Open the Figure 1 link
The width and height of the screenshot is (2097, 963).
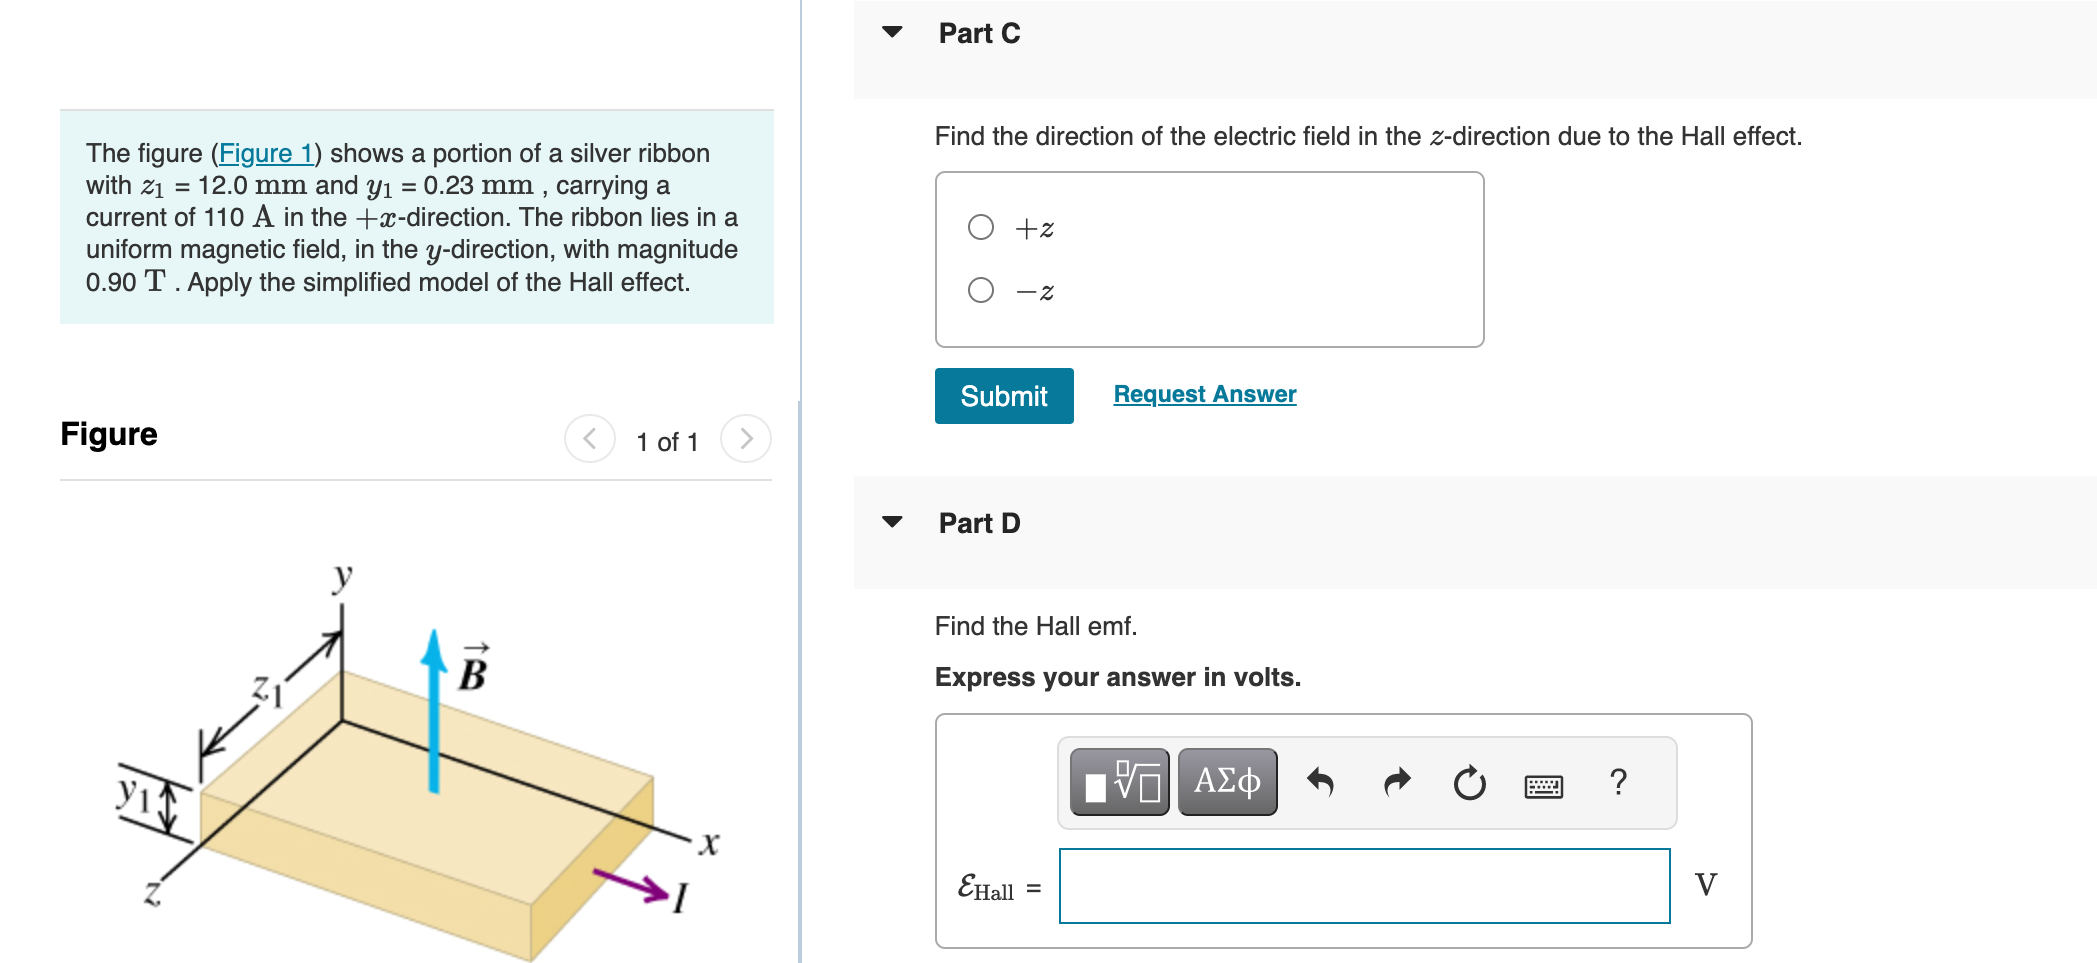coord(266,152)
